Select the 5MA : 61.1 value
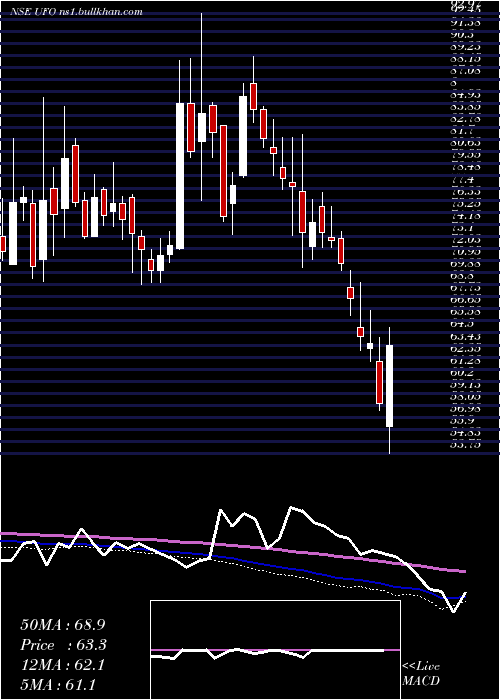500x700 pixels. [x=58, y=685]
